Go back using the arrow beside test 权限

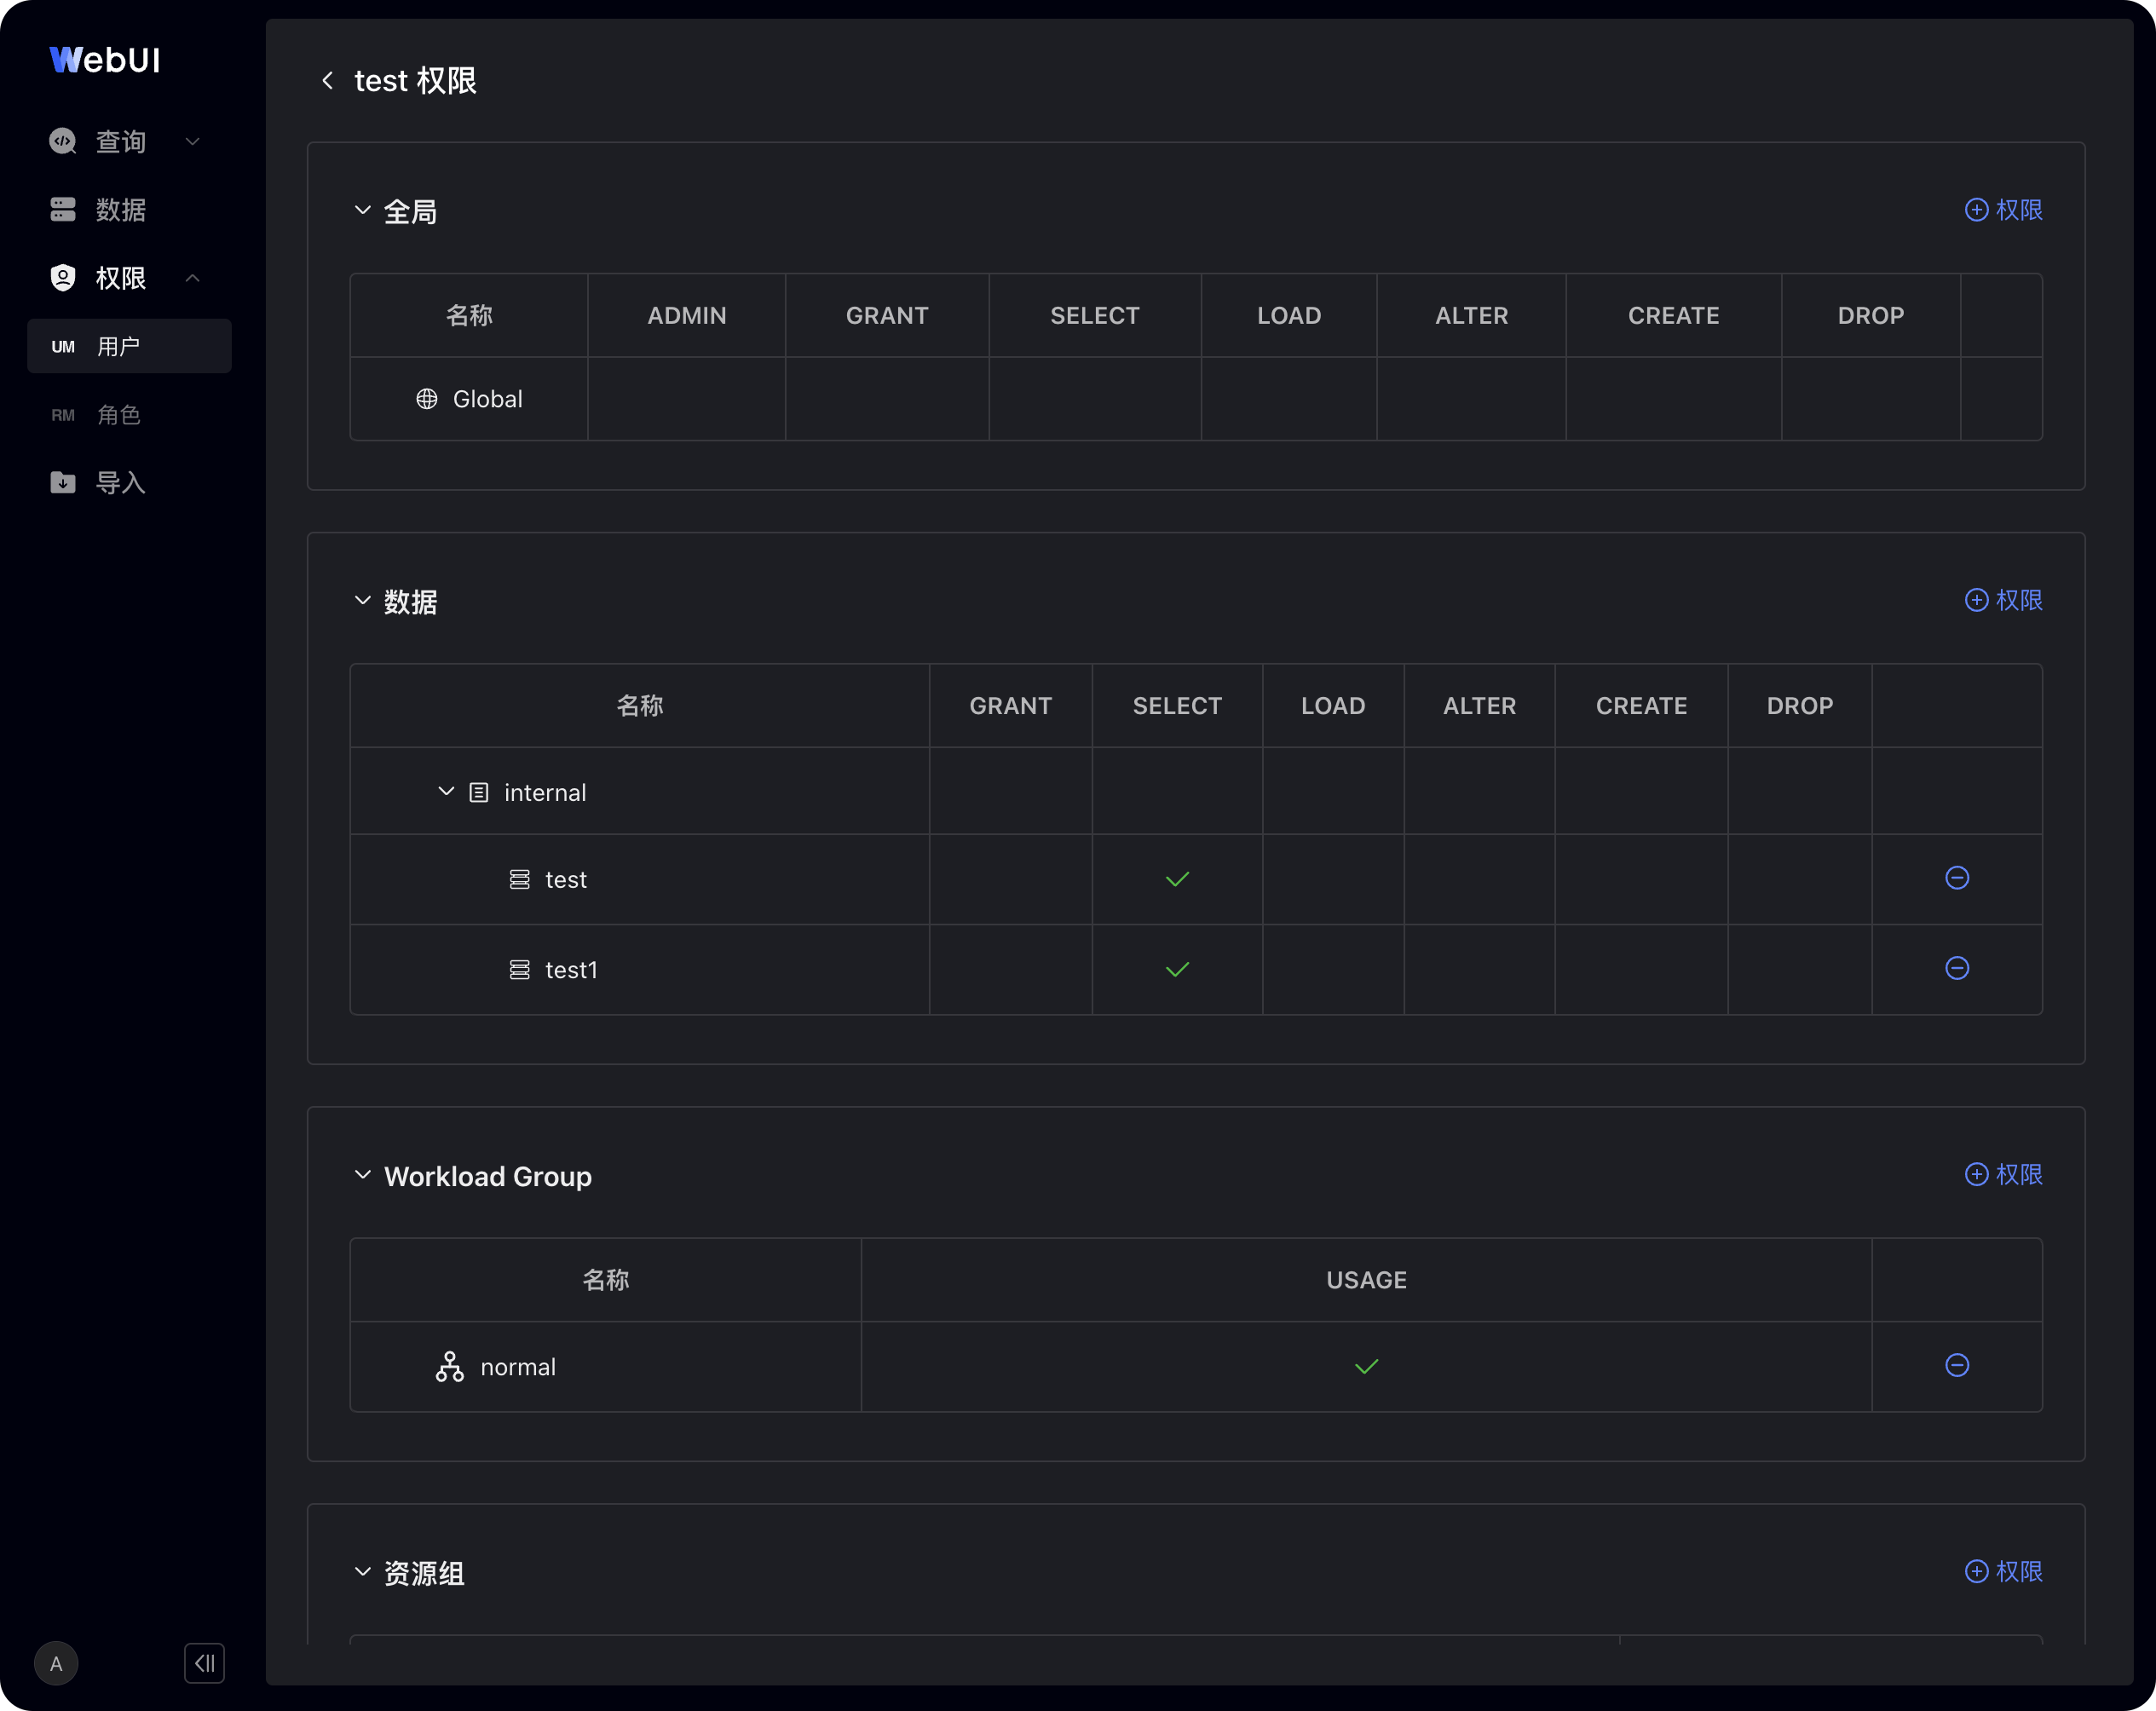328,80
